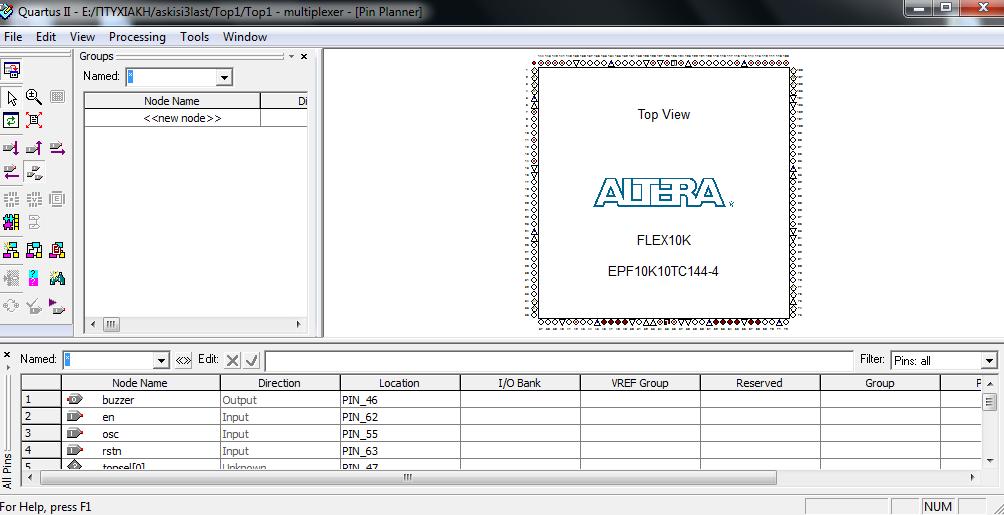Open the Tools menu
This screenshot has height=515, width=1004.
click(195, 37)
